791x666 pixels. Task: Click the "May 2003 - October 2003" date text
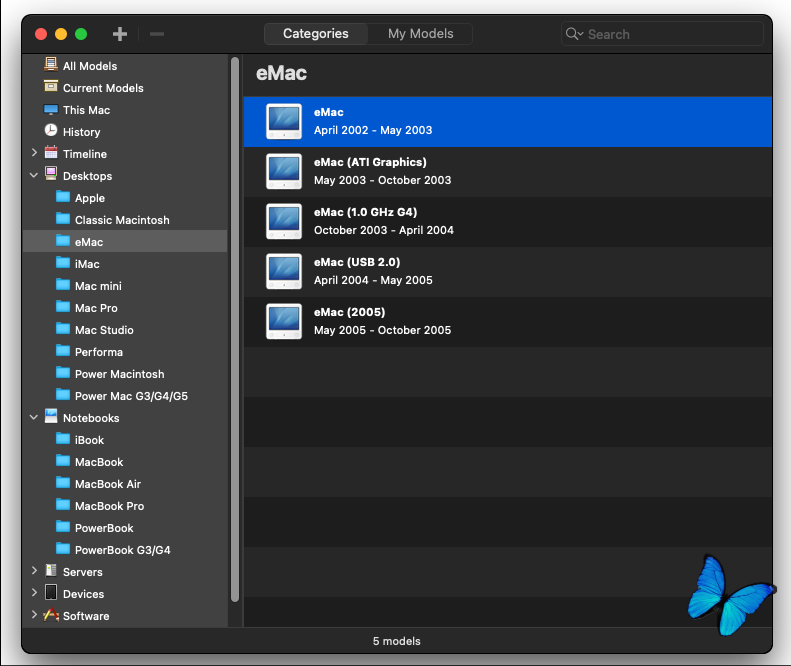[x=382, y=180]
